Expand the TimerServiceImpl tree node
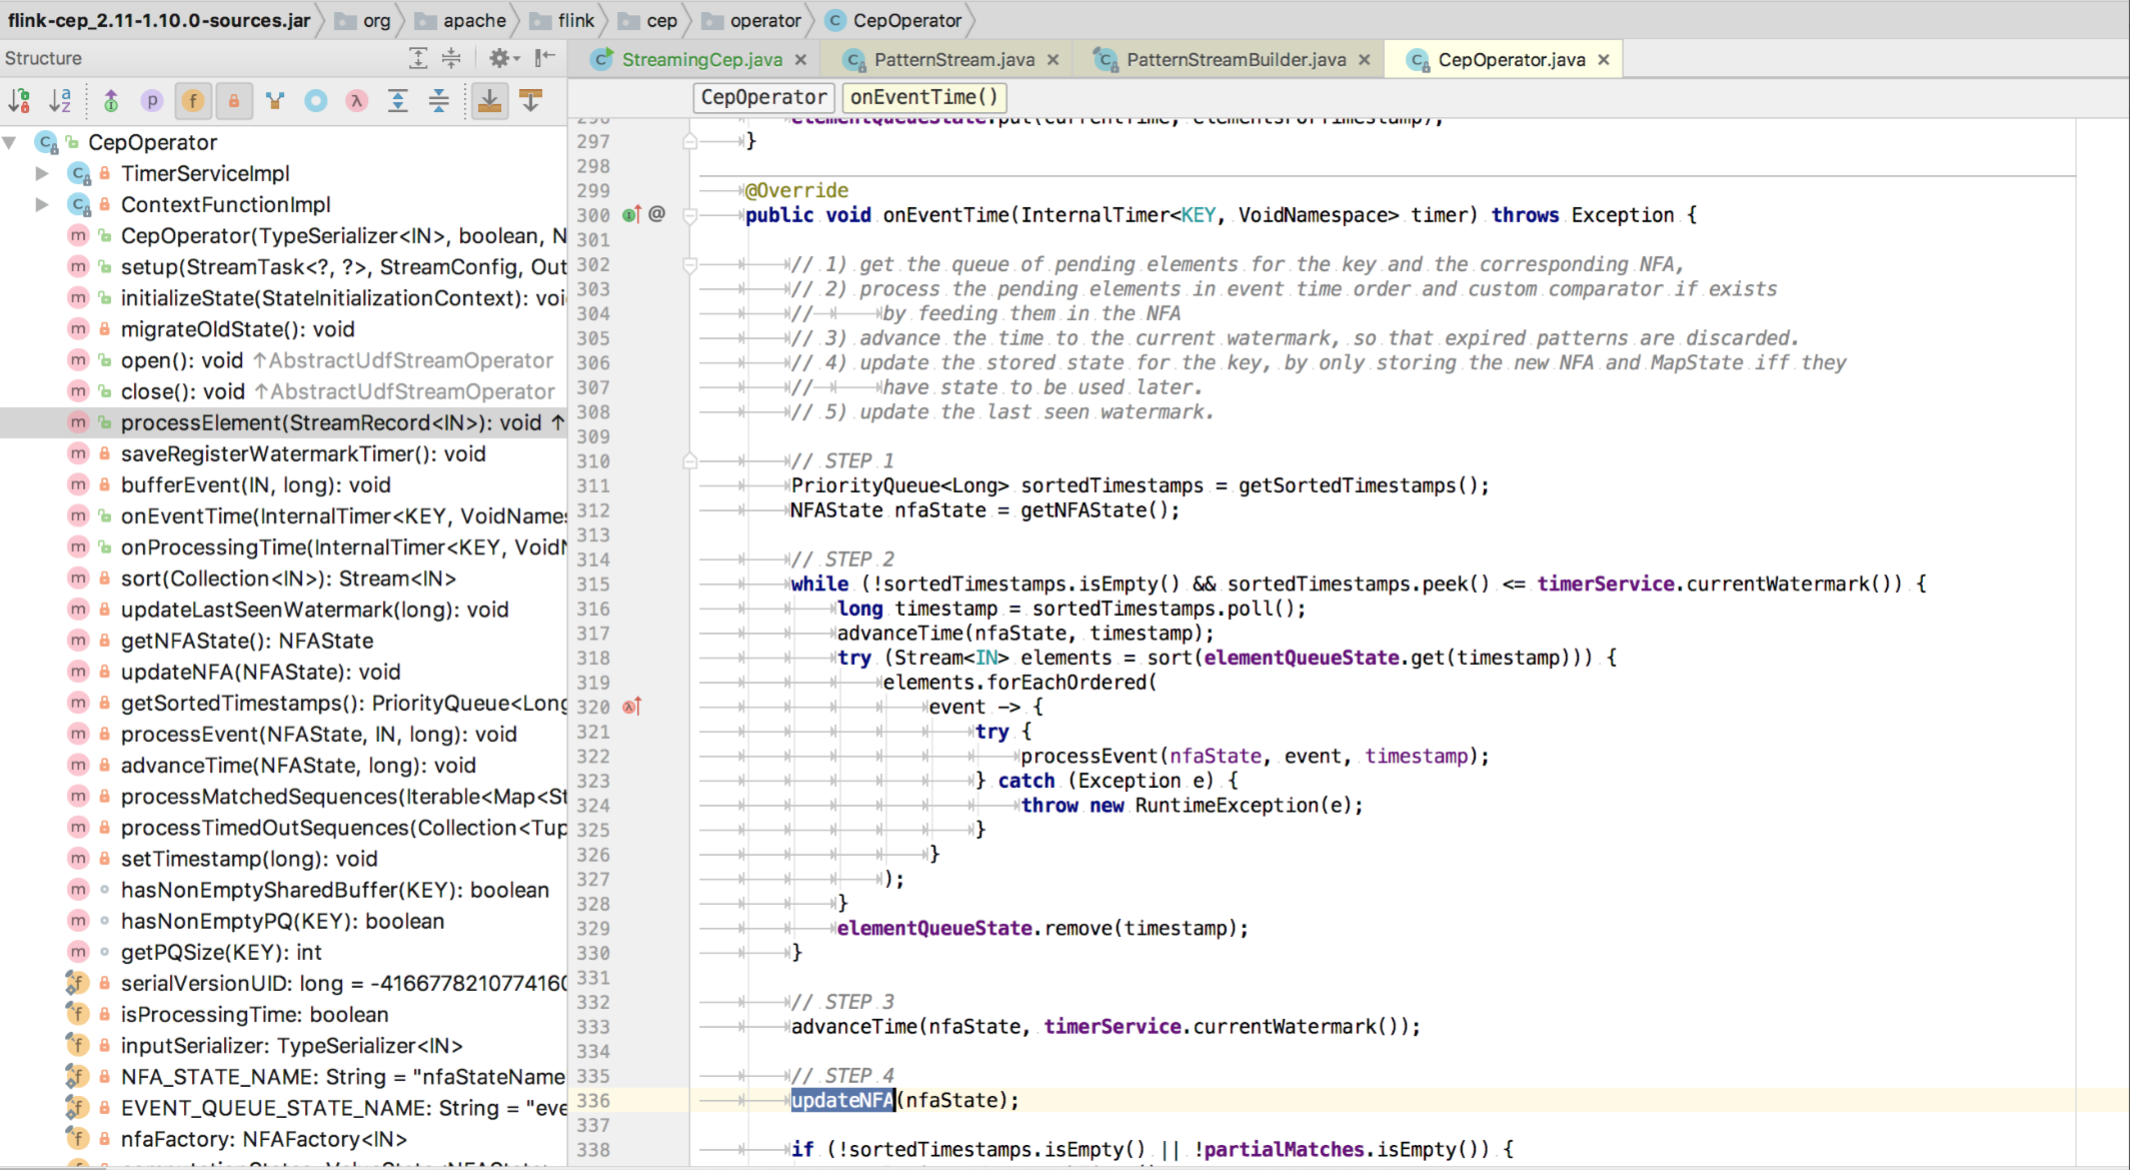 42,173
